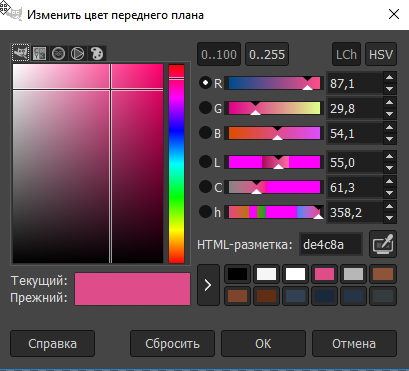The width and height of the screenshot is (409, 371).
Task: Select the HSV color model
Action: point(381,54)
